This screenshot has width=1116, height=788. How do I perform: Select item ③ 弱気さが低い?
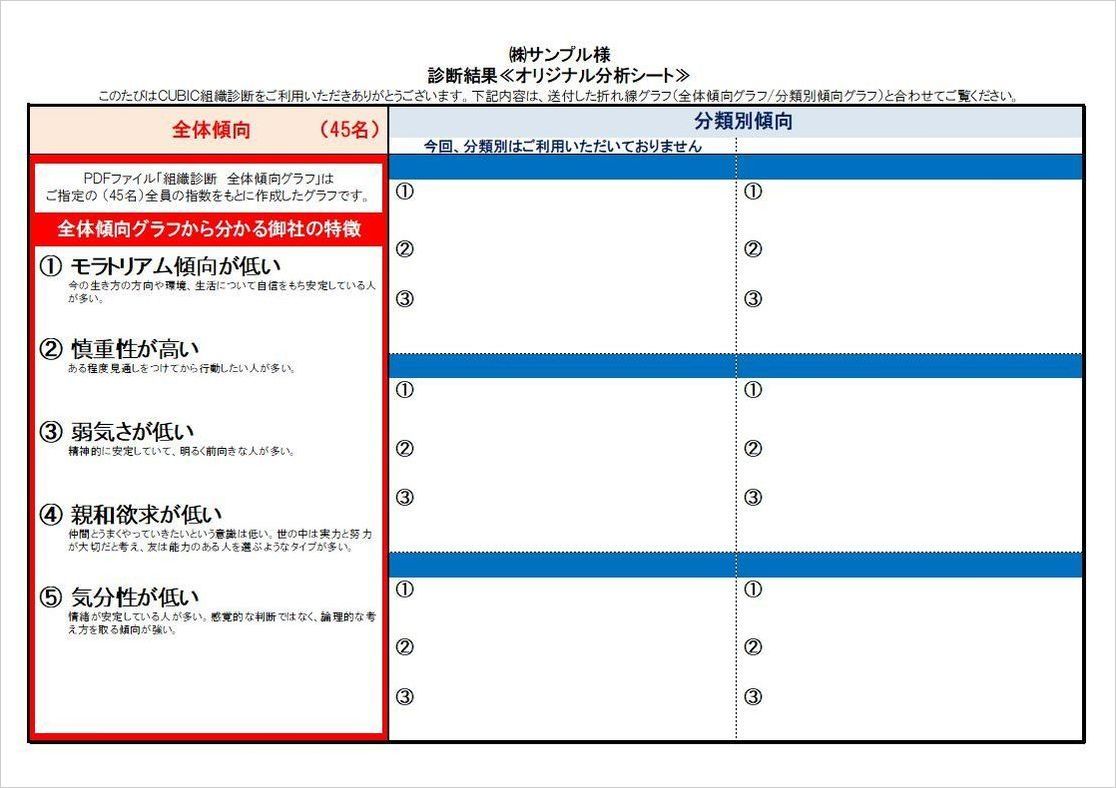[117, 431]
